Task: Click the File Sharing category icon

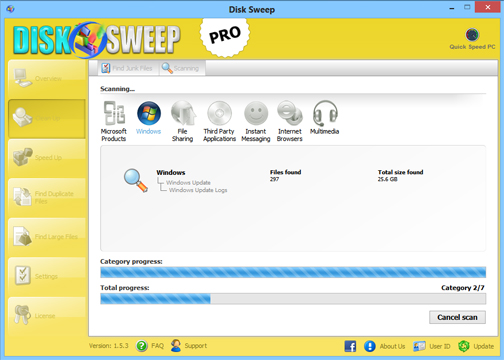Action: tap(183, 113)
